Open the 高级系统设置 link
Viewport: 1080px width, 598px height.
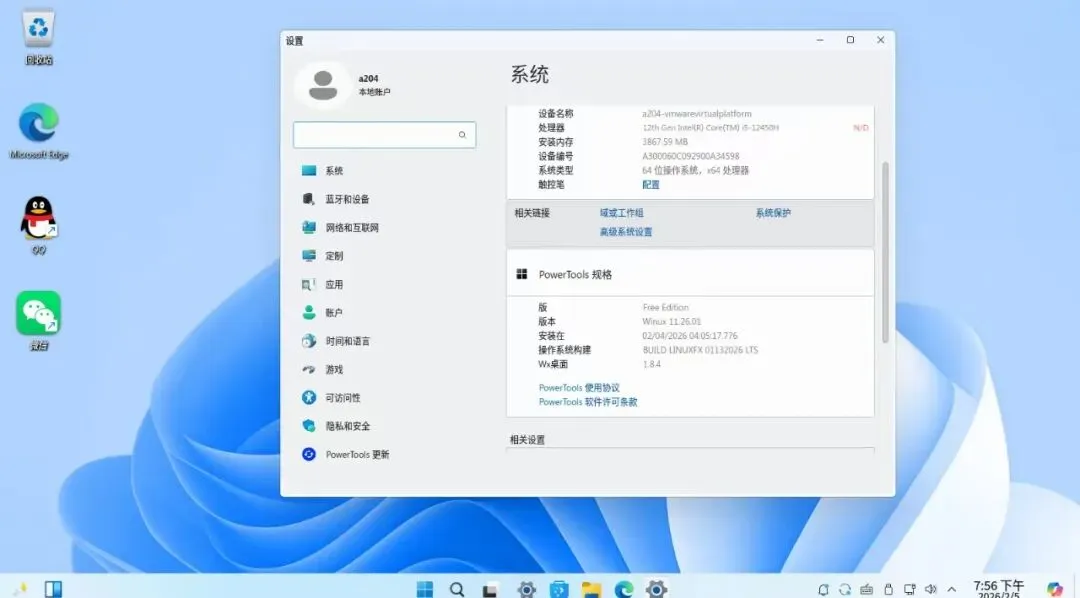tap(625, 231)
